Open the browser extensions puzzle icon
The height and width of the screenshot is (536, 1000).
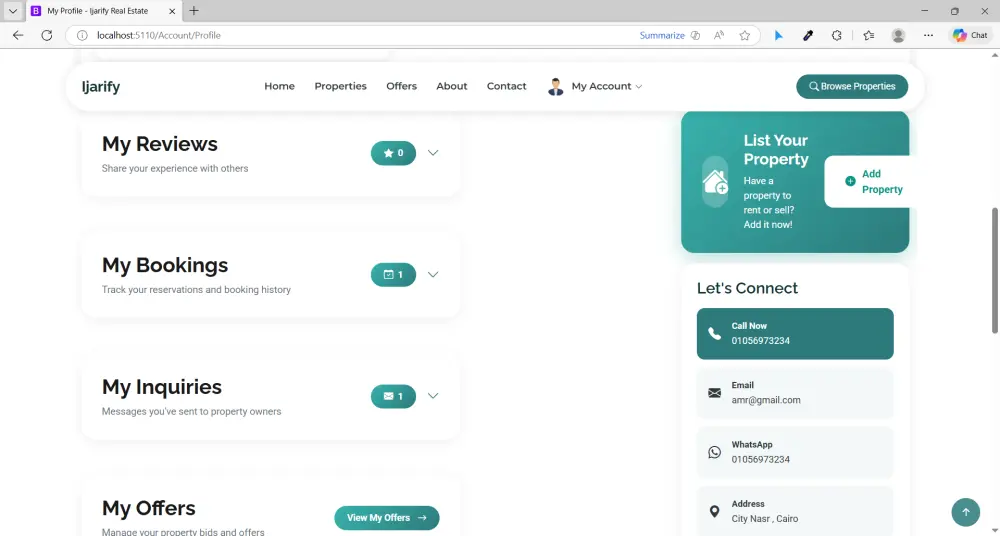tap(837, 36)
